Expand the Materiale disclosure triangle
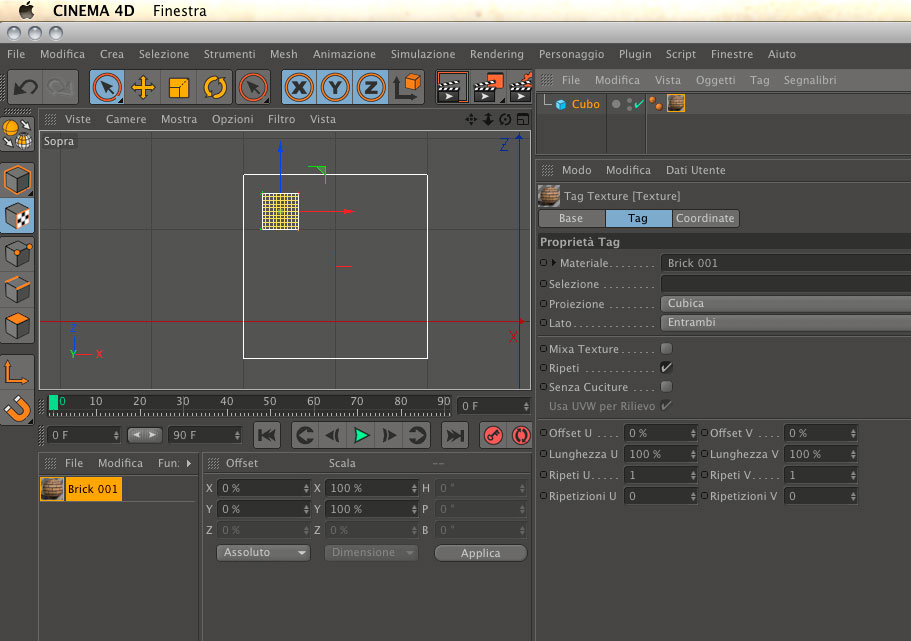911x641 pixels. 554,263
